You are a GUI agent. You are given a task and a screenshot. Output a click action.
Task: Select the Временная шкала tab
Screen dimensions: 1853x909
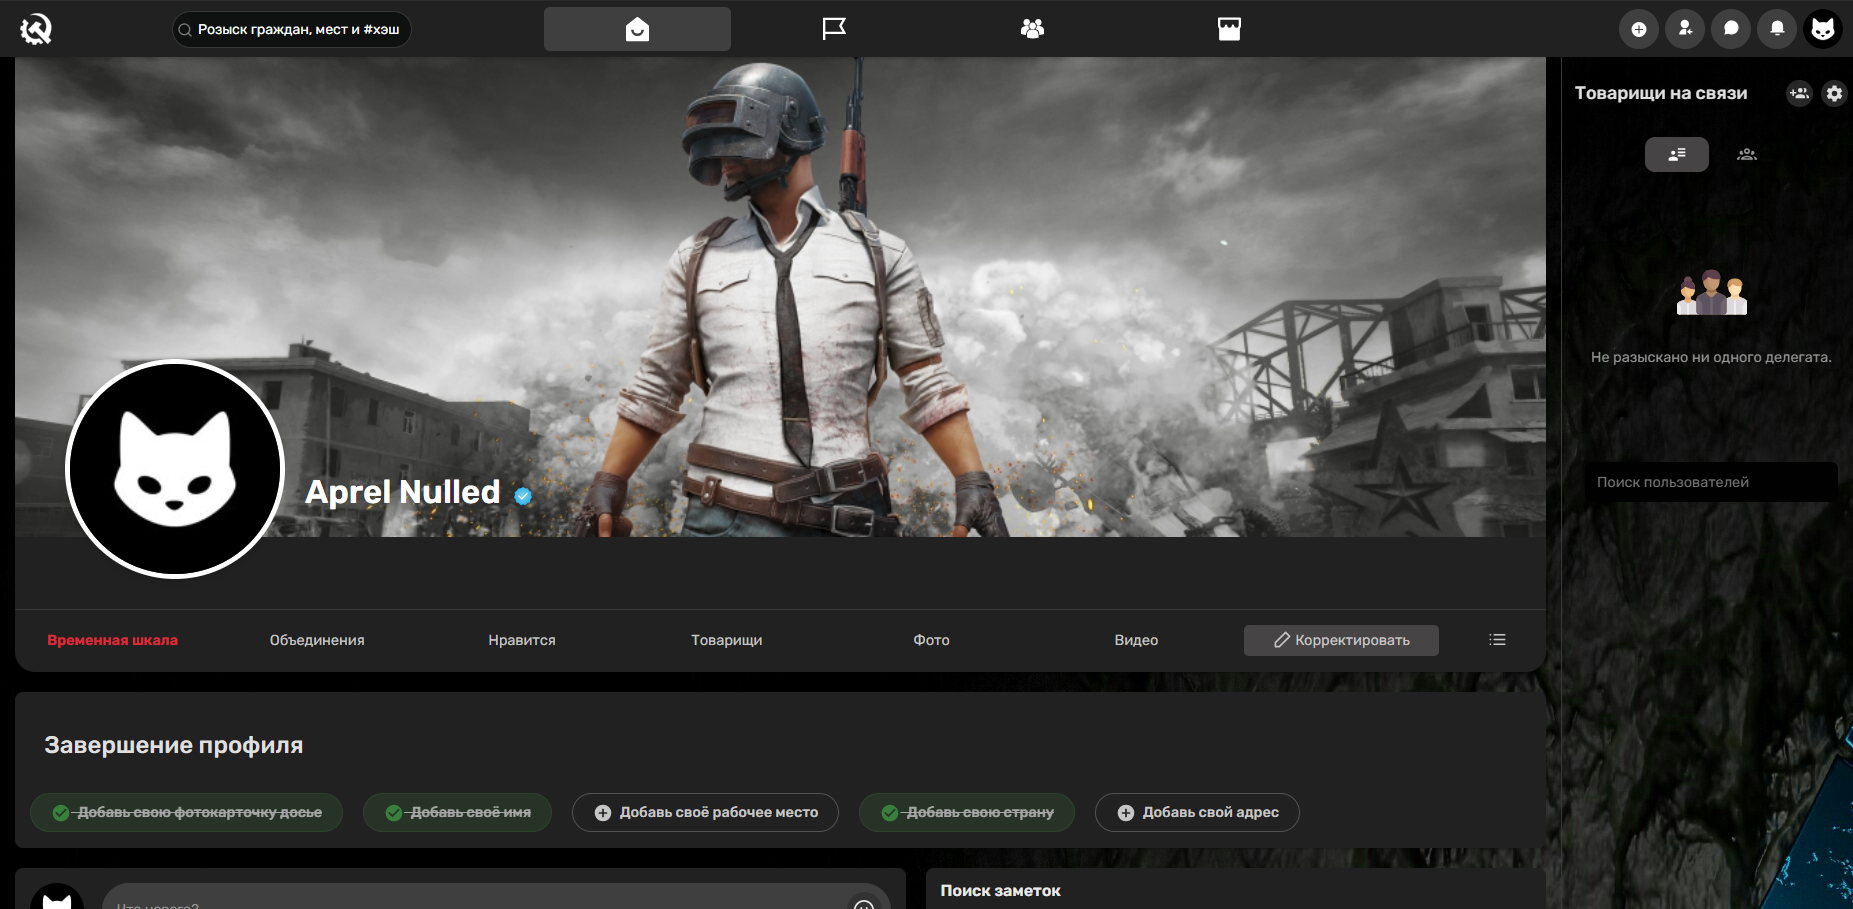point(112,640)
